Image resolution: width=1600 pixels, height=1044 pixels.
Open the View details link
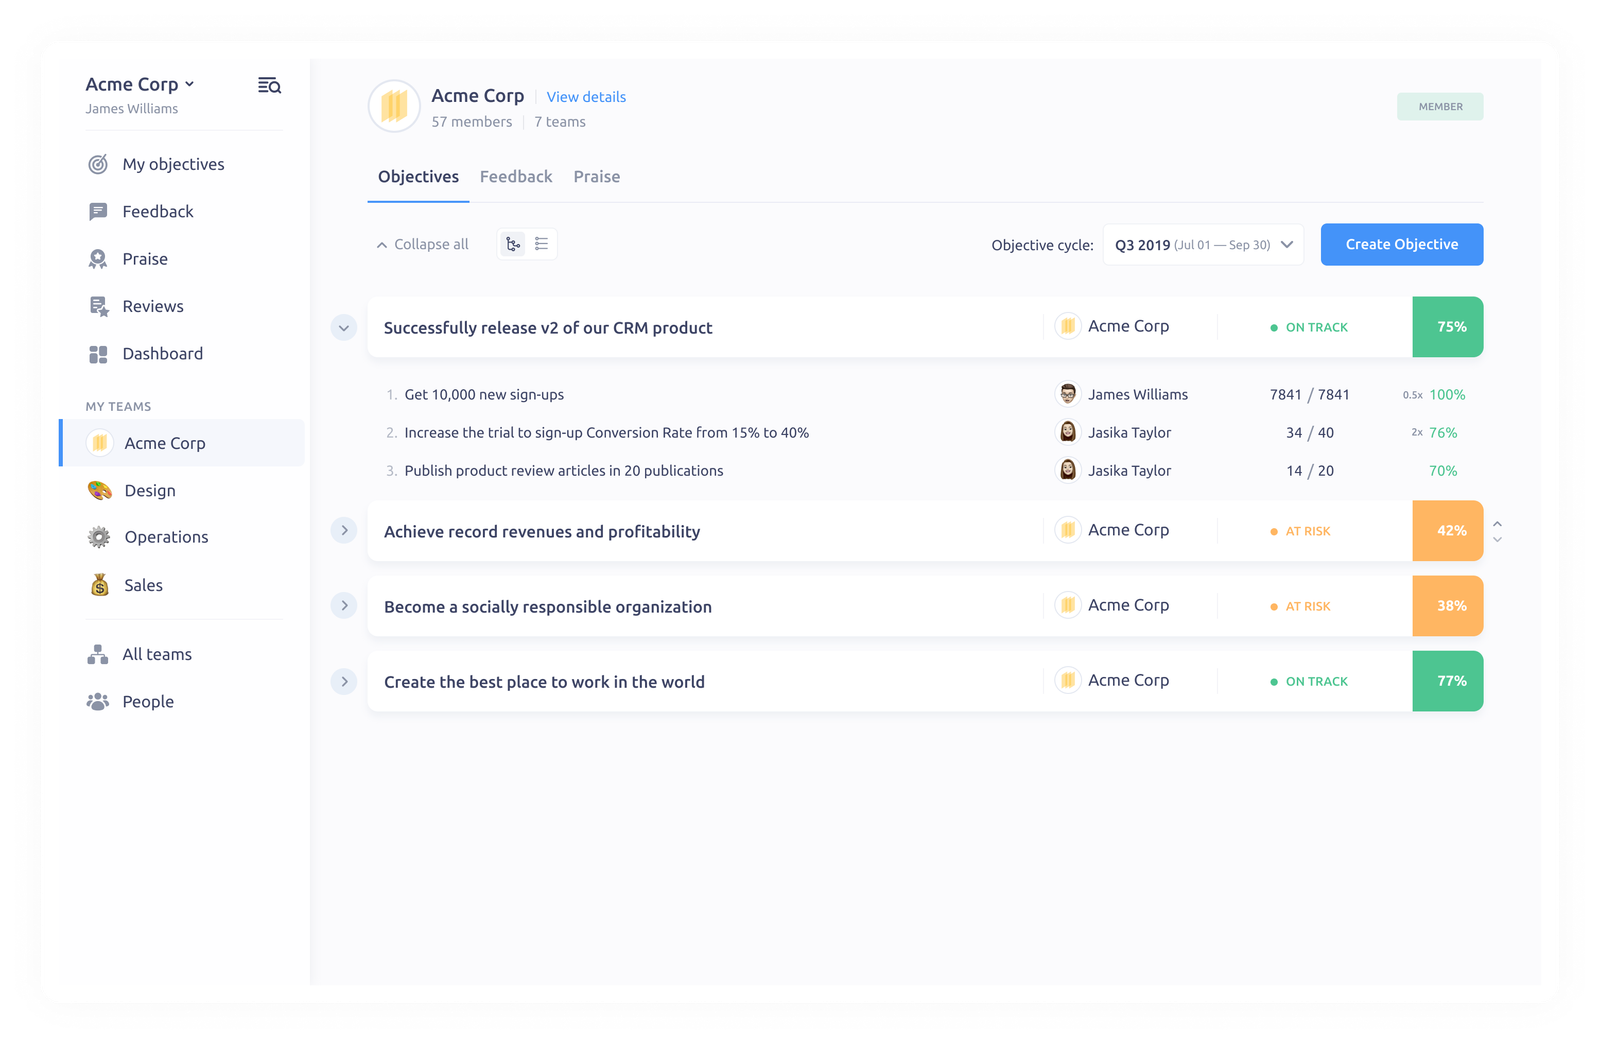click(x=586, y=96)
